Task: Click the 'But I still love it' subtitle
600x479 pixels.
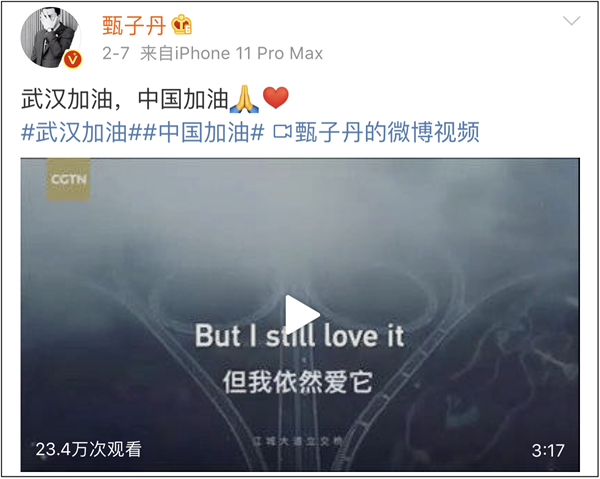Action: point(300,336)
